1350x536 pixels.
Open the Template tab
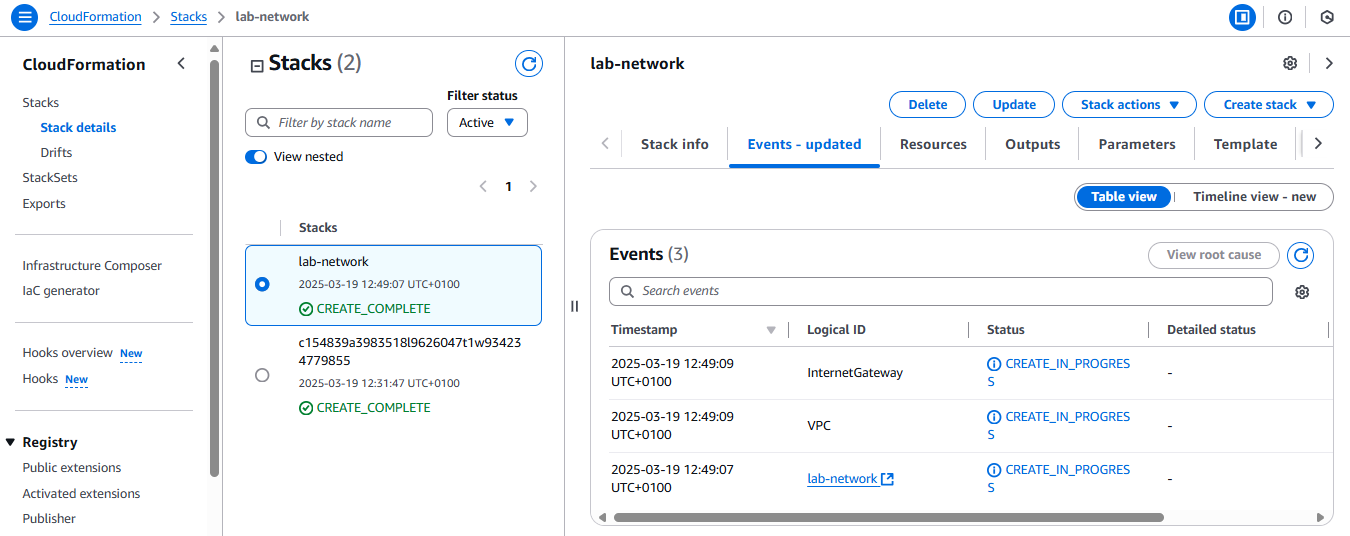coord(1245,144)
